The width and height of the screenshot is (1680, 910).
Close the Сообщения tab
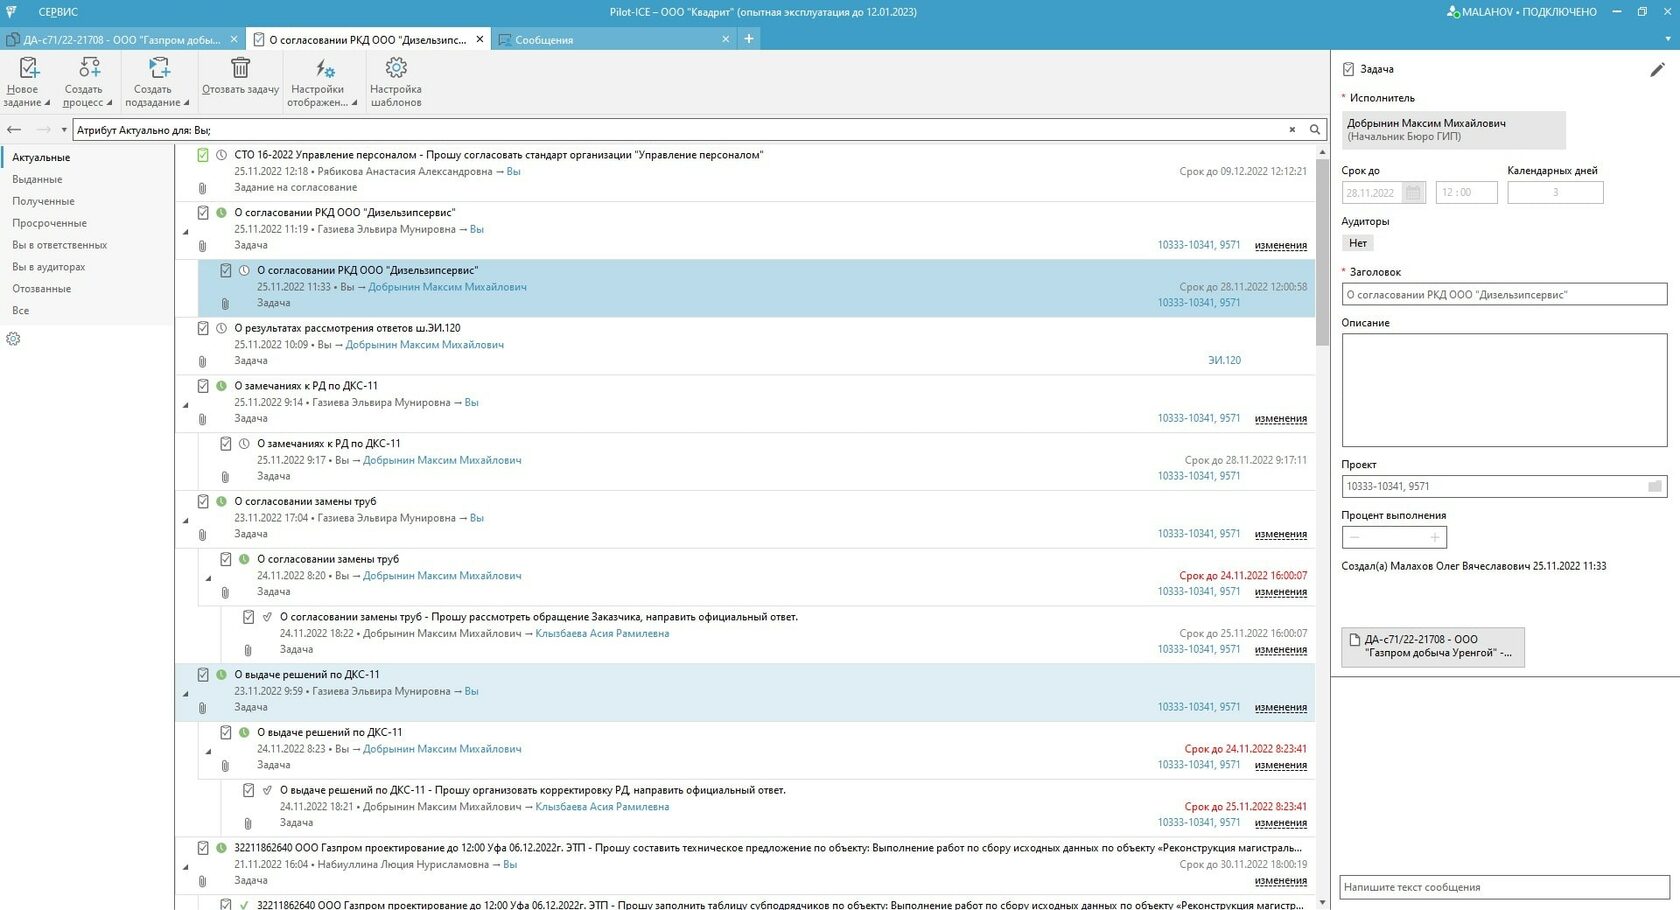point(726,39)
